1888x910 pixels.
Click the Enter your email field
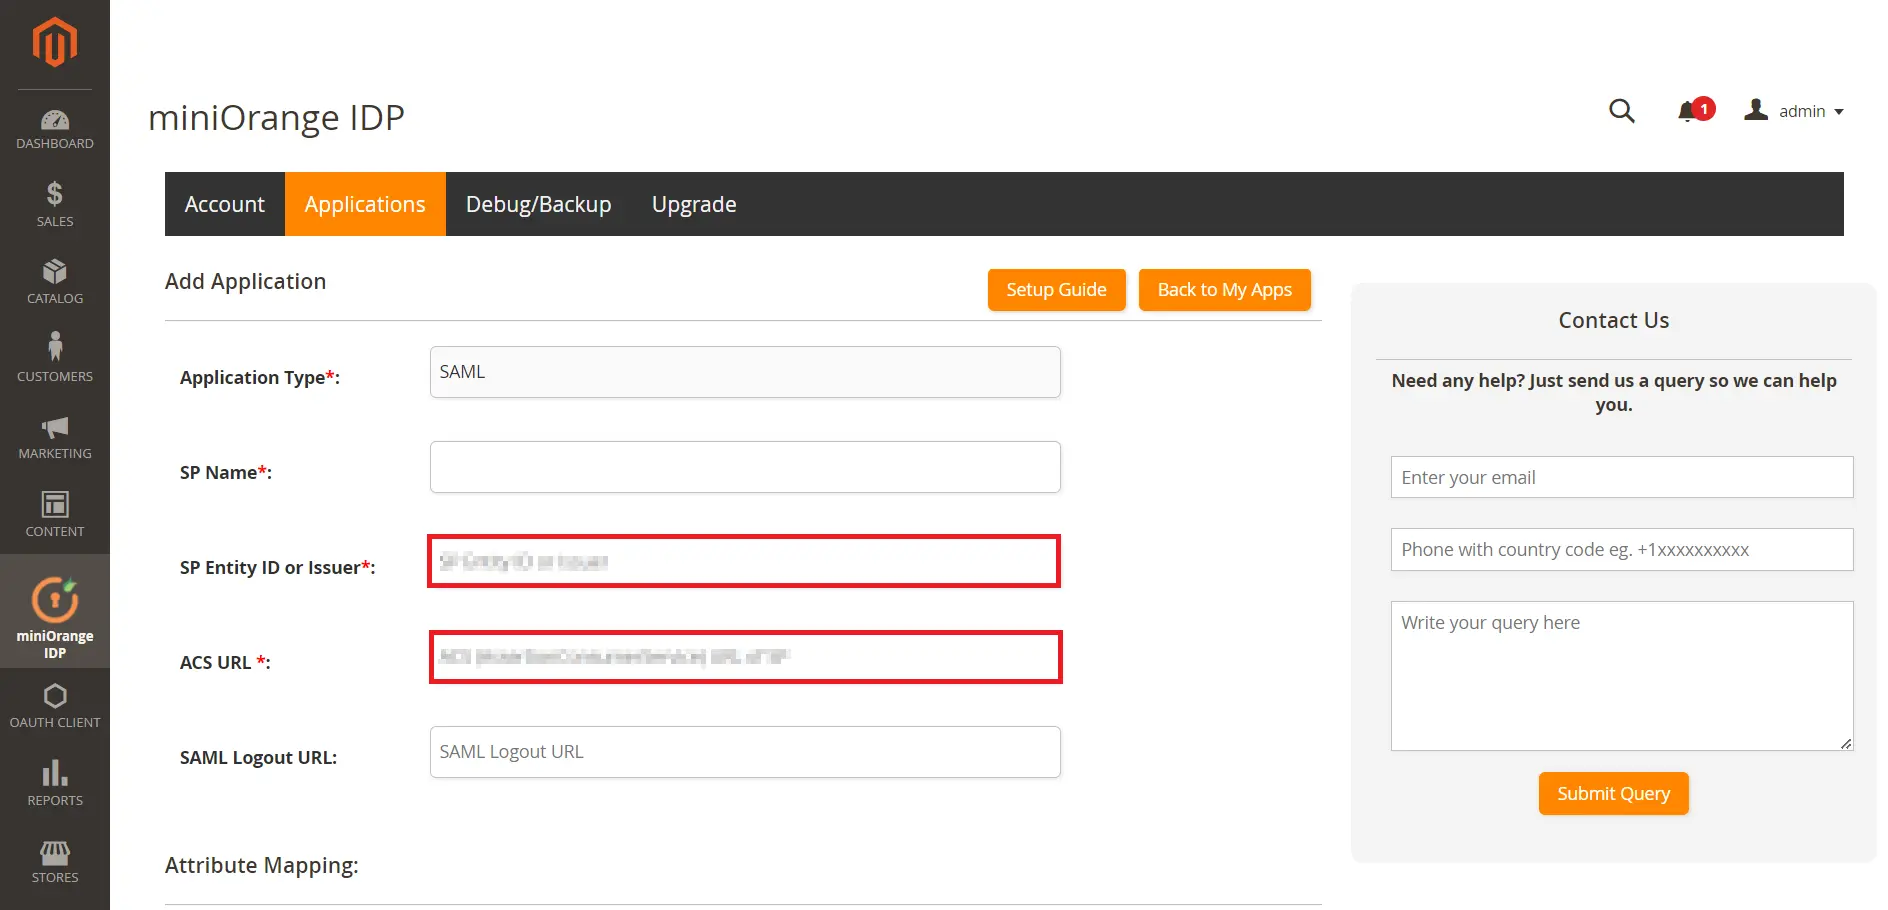(1622, 477)
